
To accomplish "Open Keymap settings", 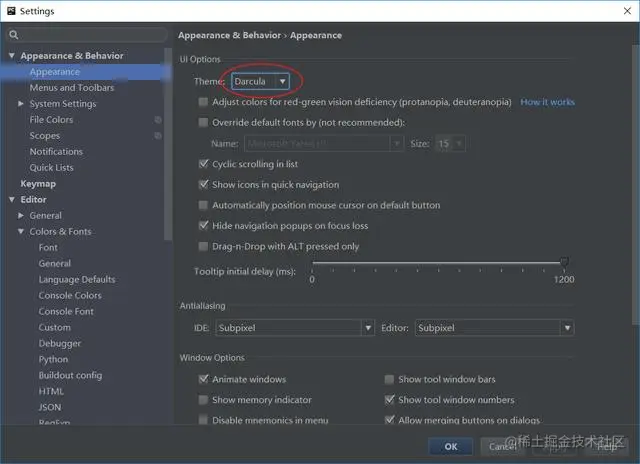I will pyautogui.click(x=38, y=184).
